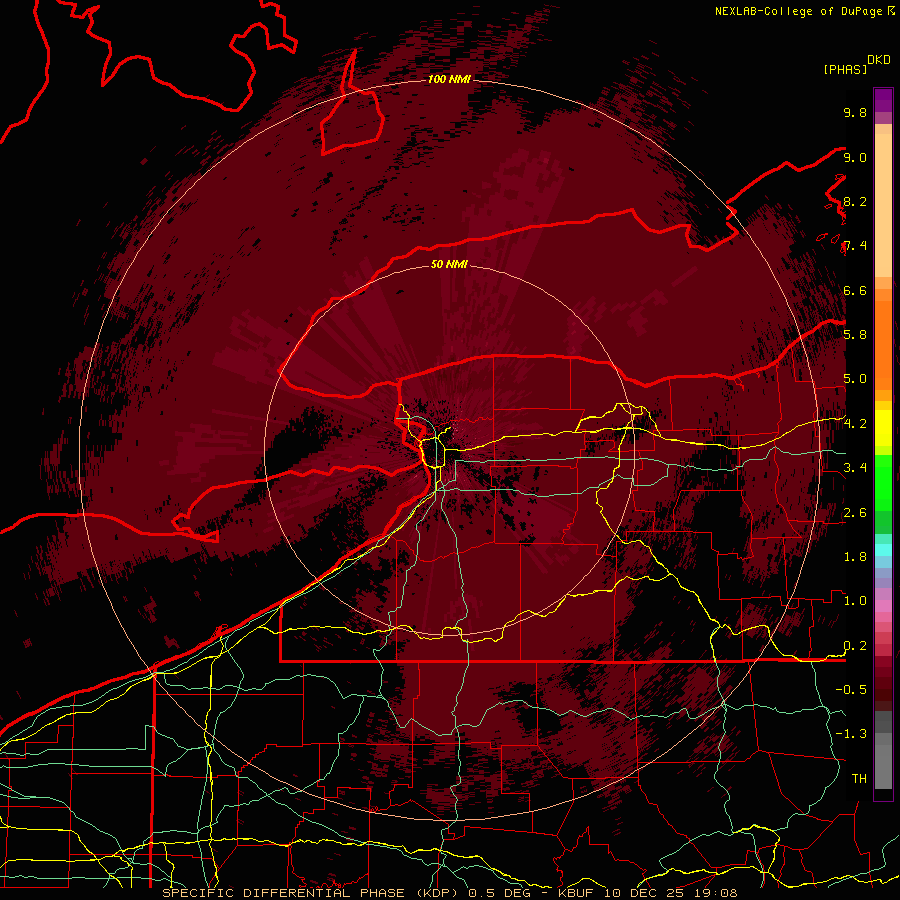Click the KBUF 10 DEC 25 19:08 timestamp
Screen dimensions: 900x900
pyautogui.click(x=647, y=893)
